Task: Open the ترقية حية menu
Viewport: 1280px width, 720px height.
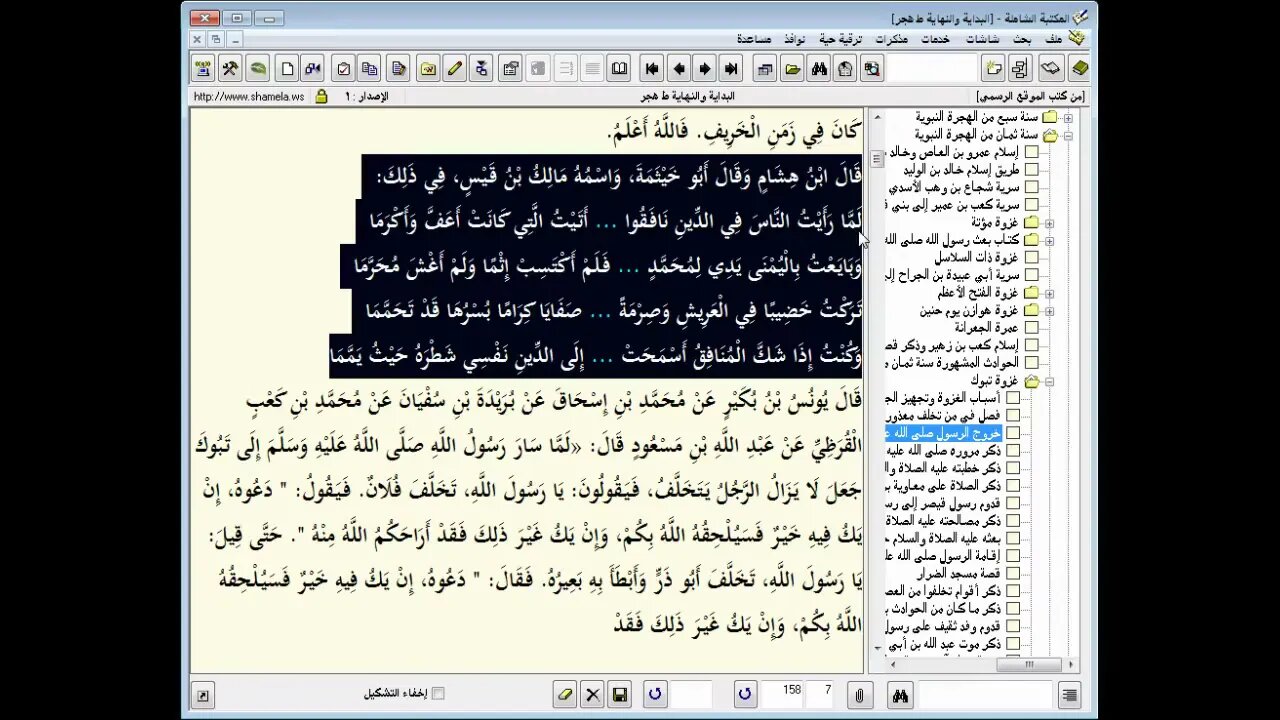Action: coord(841,39)
